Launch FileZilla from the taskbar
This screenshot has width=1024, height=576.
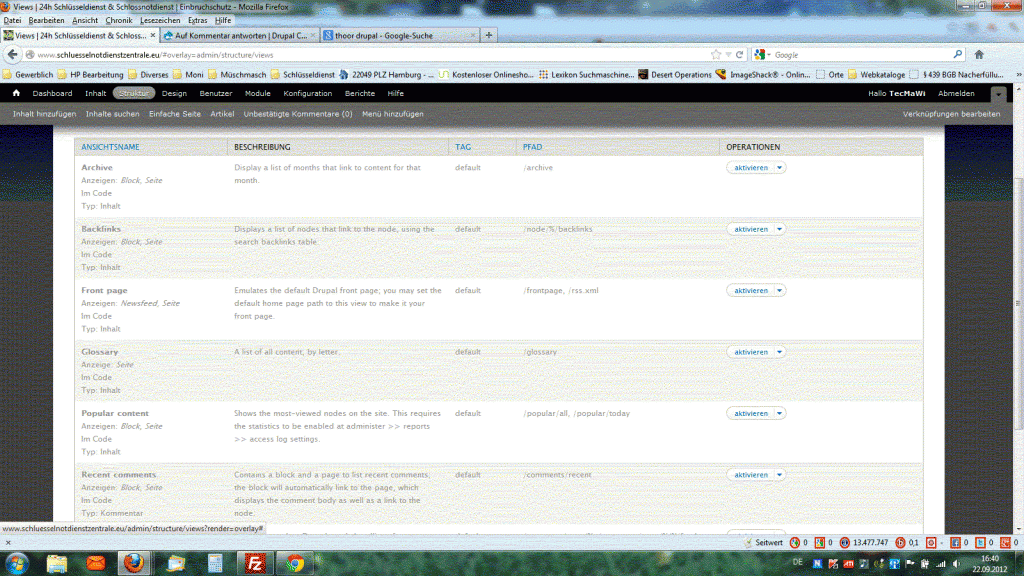coord(255,562)
